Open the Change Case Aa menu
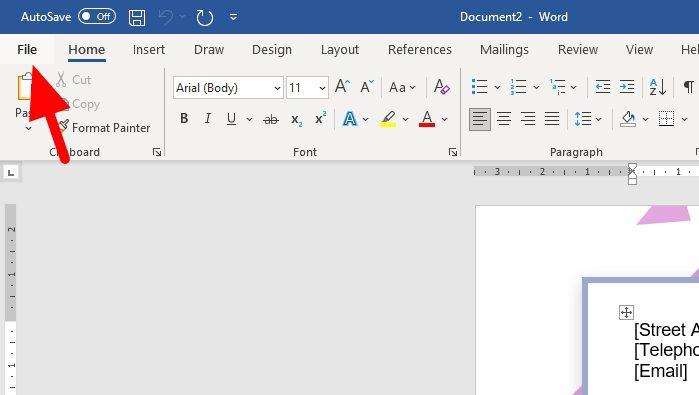Image resolution: width=699 pixels, height=395 pixels. pos(402,87)
